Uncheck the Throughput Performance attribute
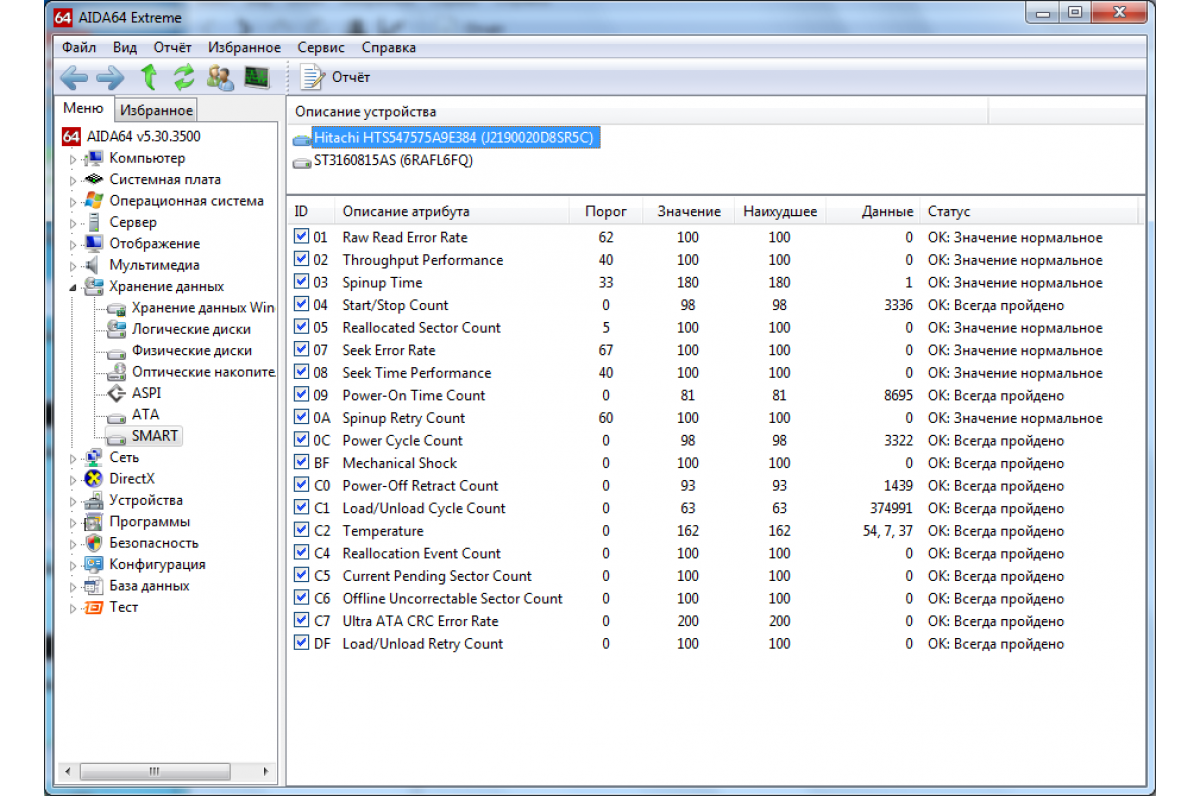The width and height of the screenshot is (1200, 797). tap(301, 260)
